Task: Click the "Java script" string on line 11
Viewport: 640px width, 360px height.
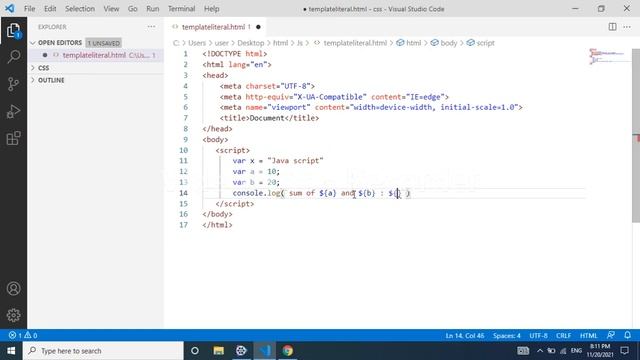Action: click(295, 161)
